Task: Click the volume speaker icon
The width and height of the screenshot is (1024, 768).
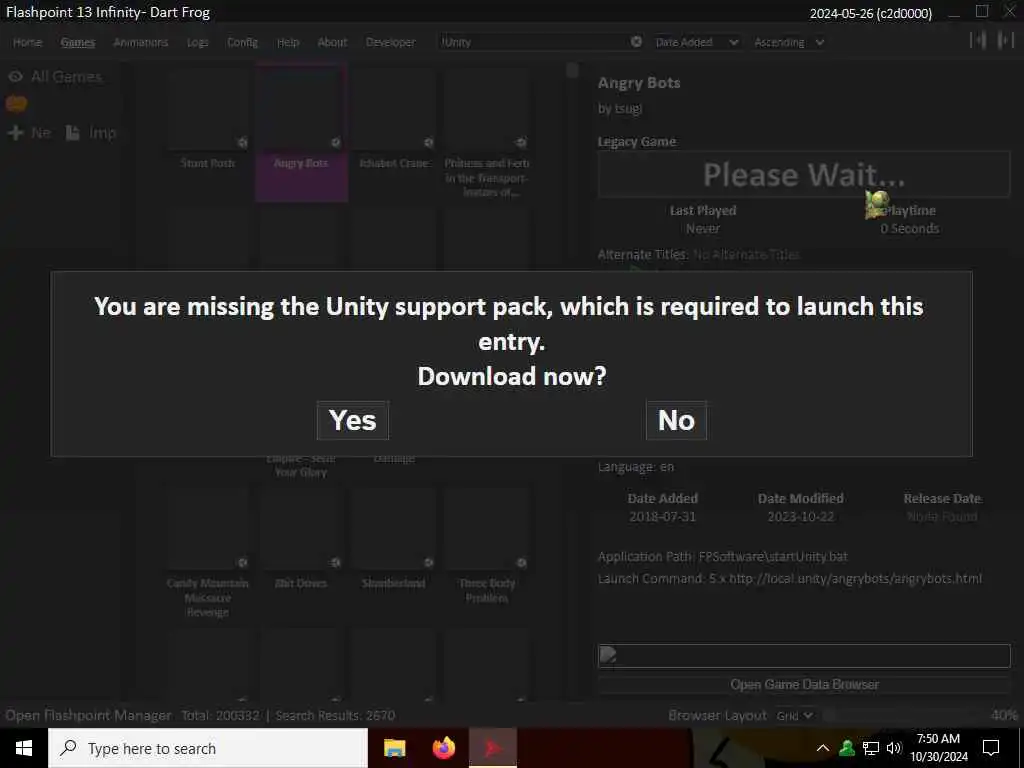Action: [894, 748]
